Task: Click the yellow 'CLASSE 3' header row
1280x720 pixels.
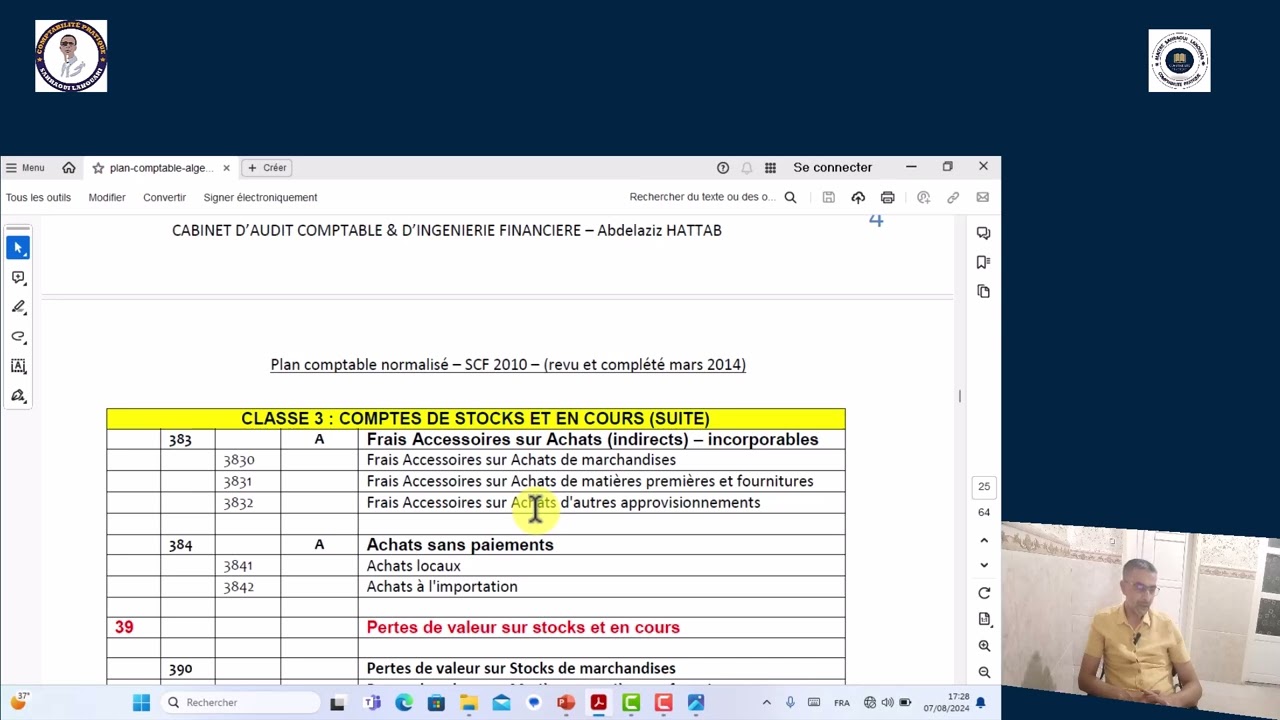Action: [x=476, y=418]
